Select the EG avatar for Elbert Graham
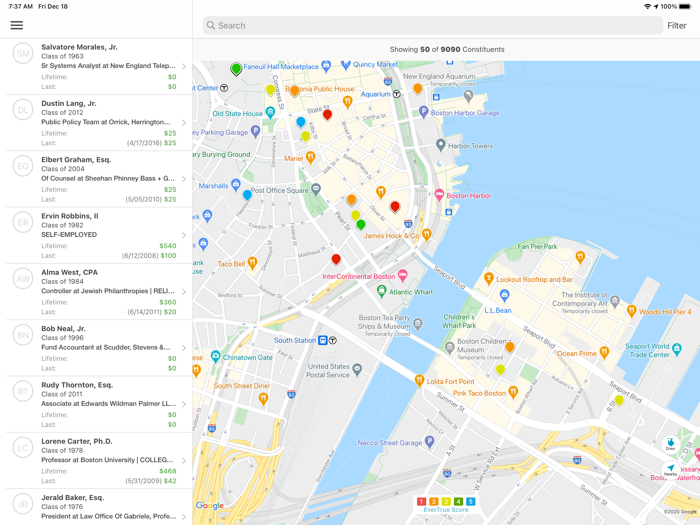The width and height of the screenshot is (700, 525). point(23,166)
